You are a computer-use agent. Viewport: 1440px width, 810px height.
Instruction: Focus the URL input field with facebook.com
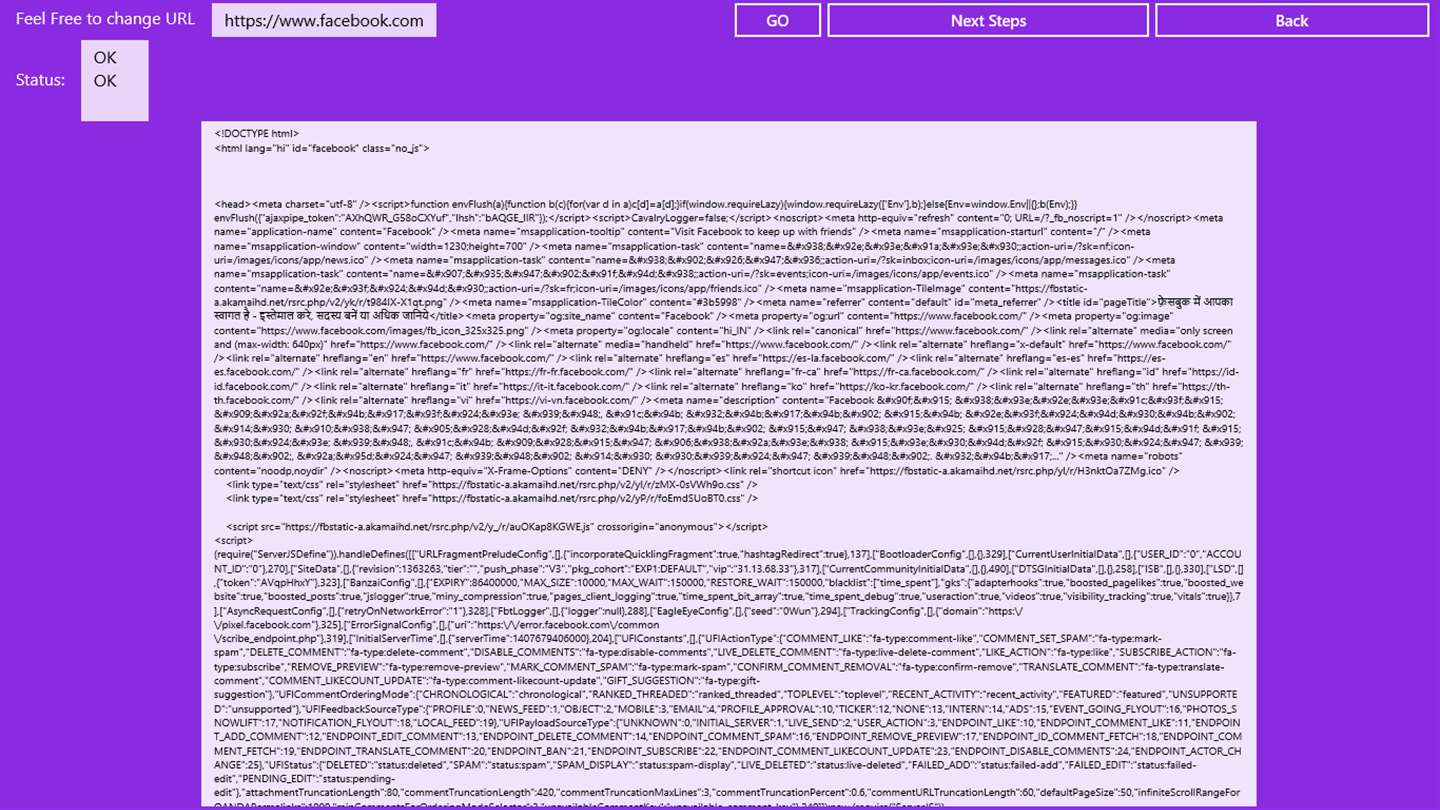324,20
